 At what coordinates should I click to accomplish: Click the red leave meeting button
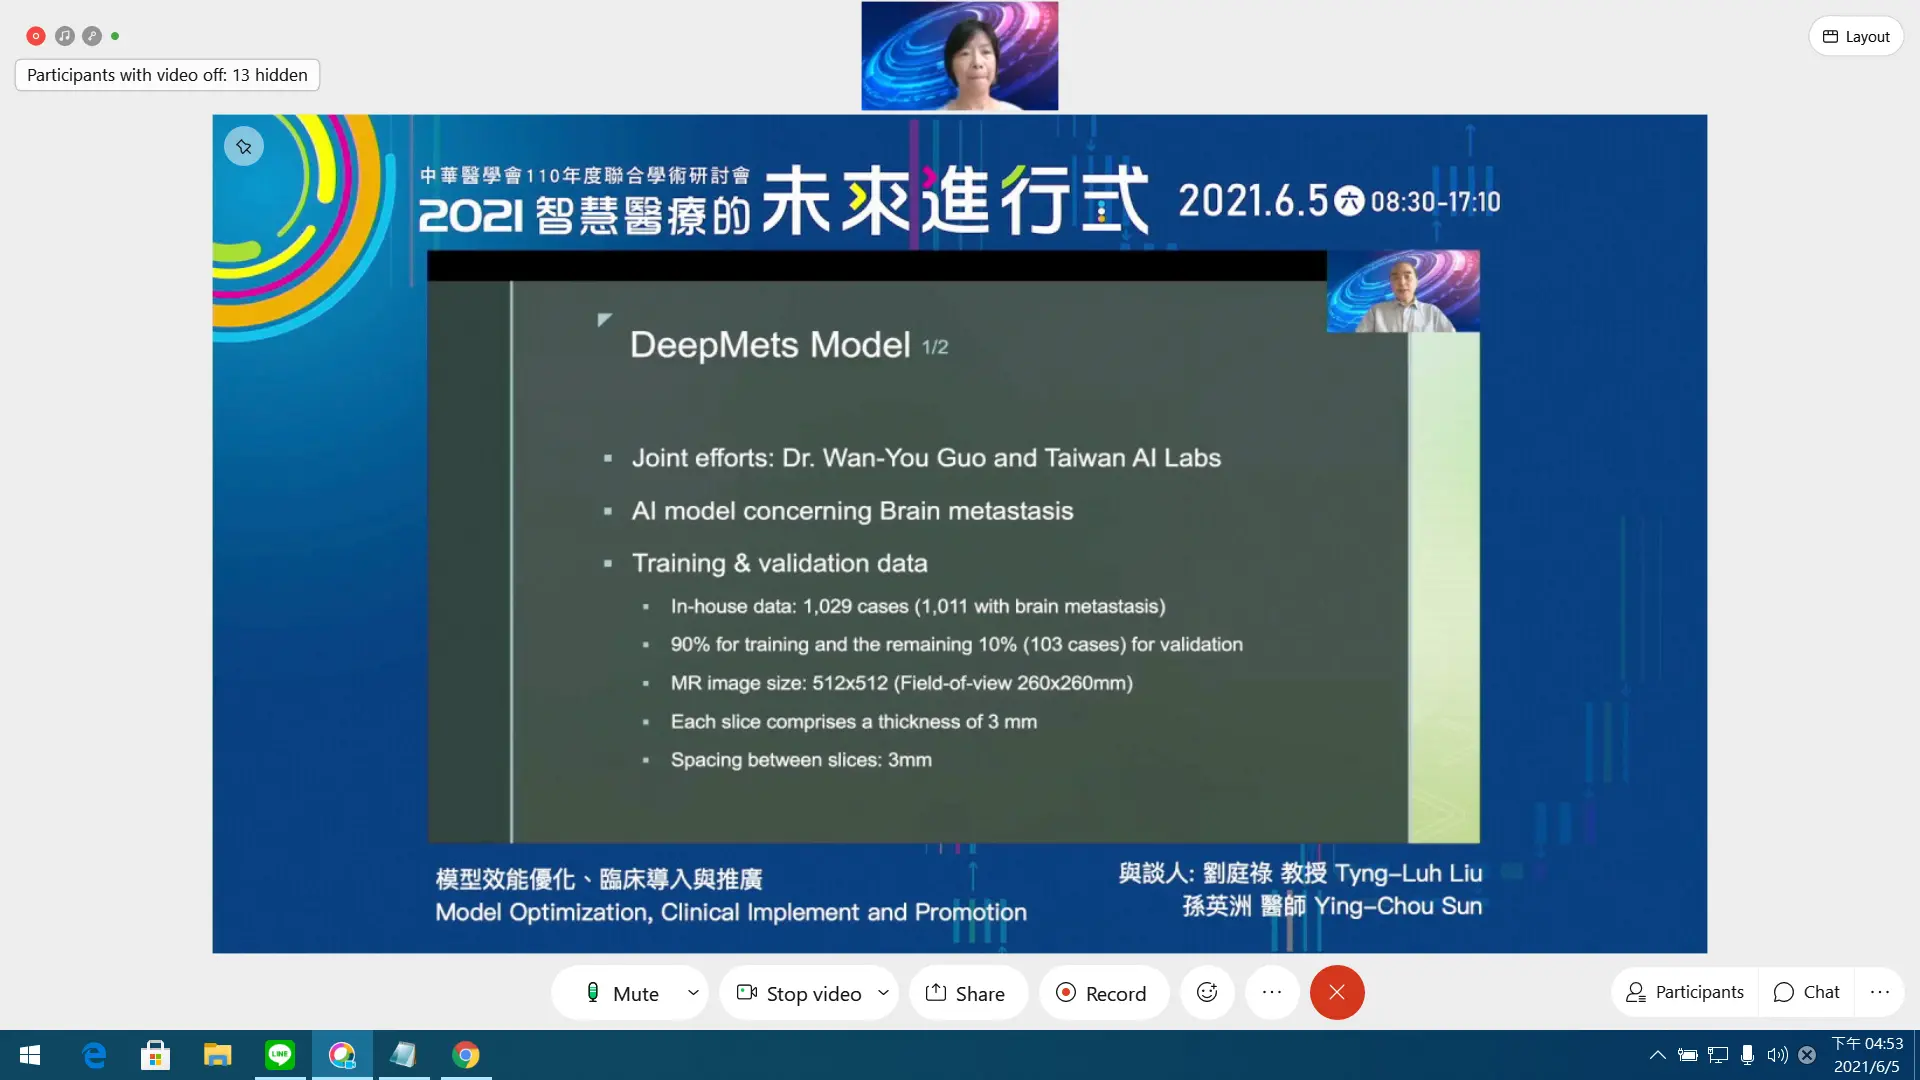tap(1337, 992)
